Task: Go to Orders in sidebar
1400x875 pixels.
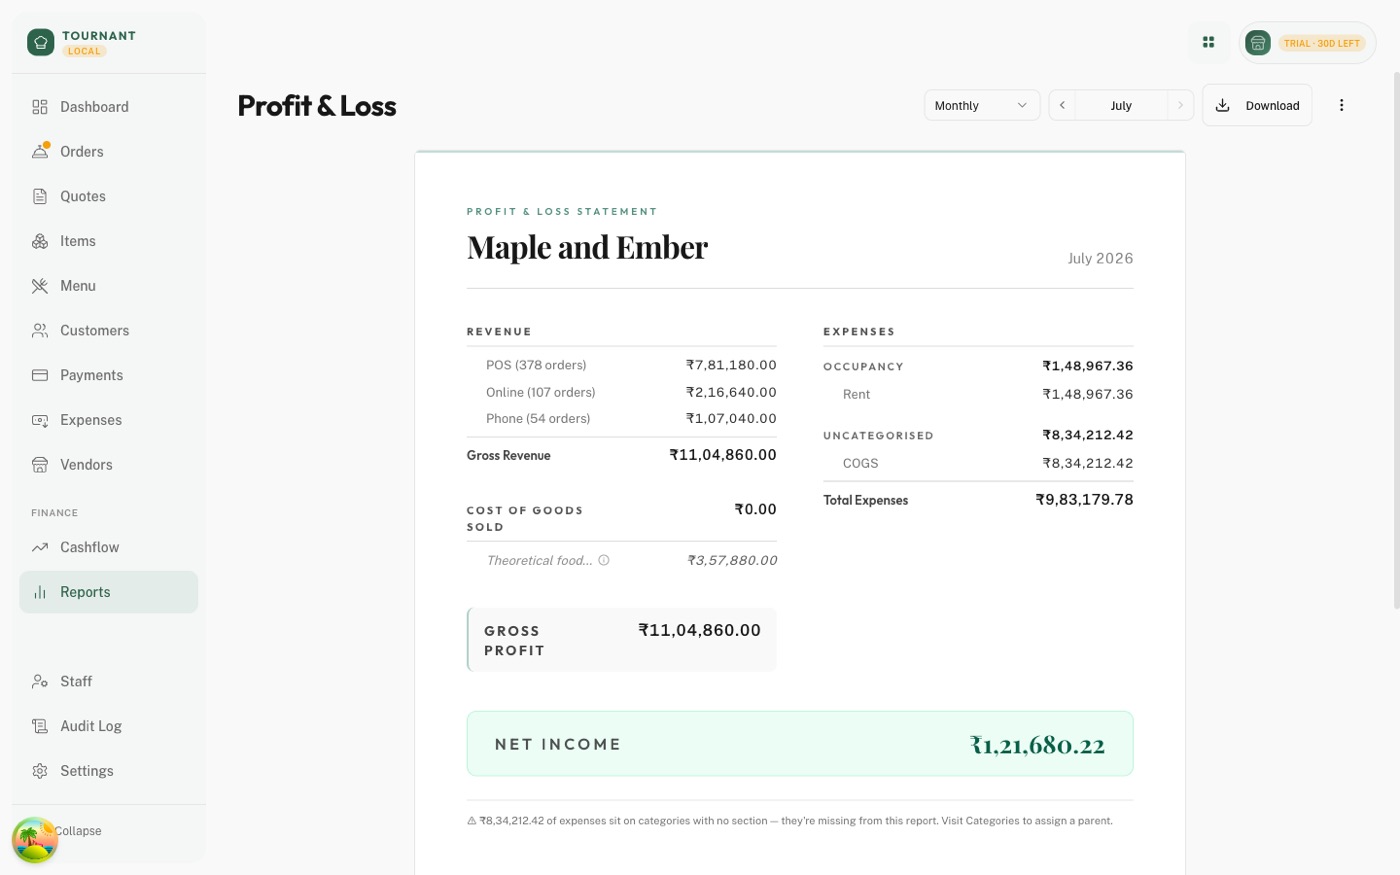Action: (109, 152)
